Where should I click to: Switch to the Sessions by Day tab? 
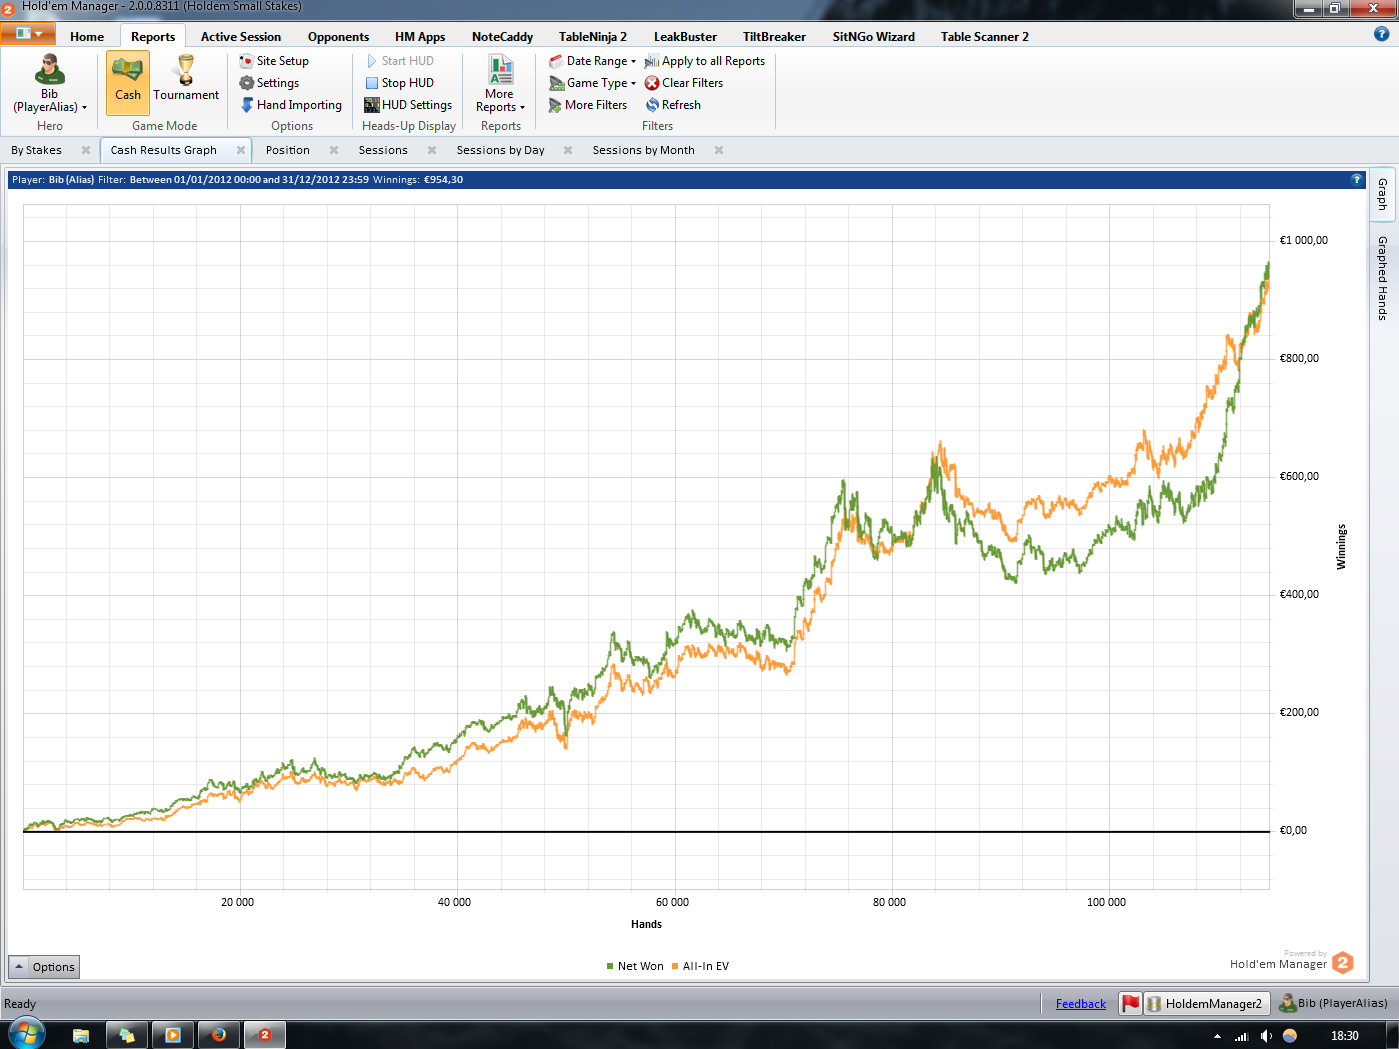[x=501, y=150]
